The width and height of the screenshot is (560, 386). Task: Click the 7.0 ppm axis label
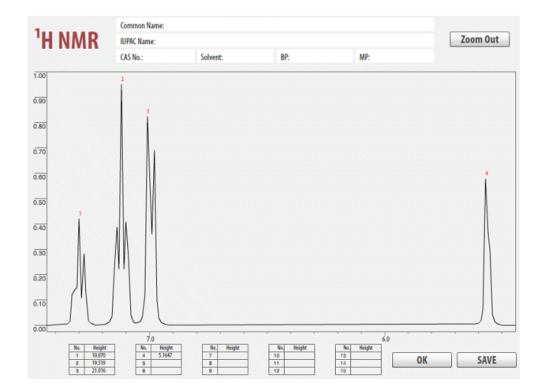150,339
